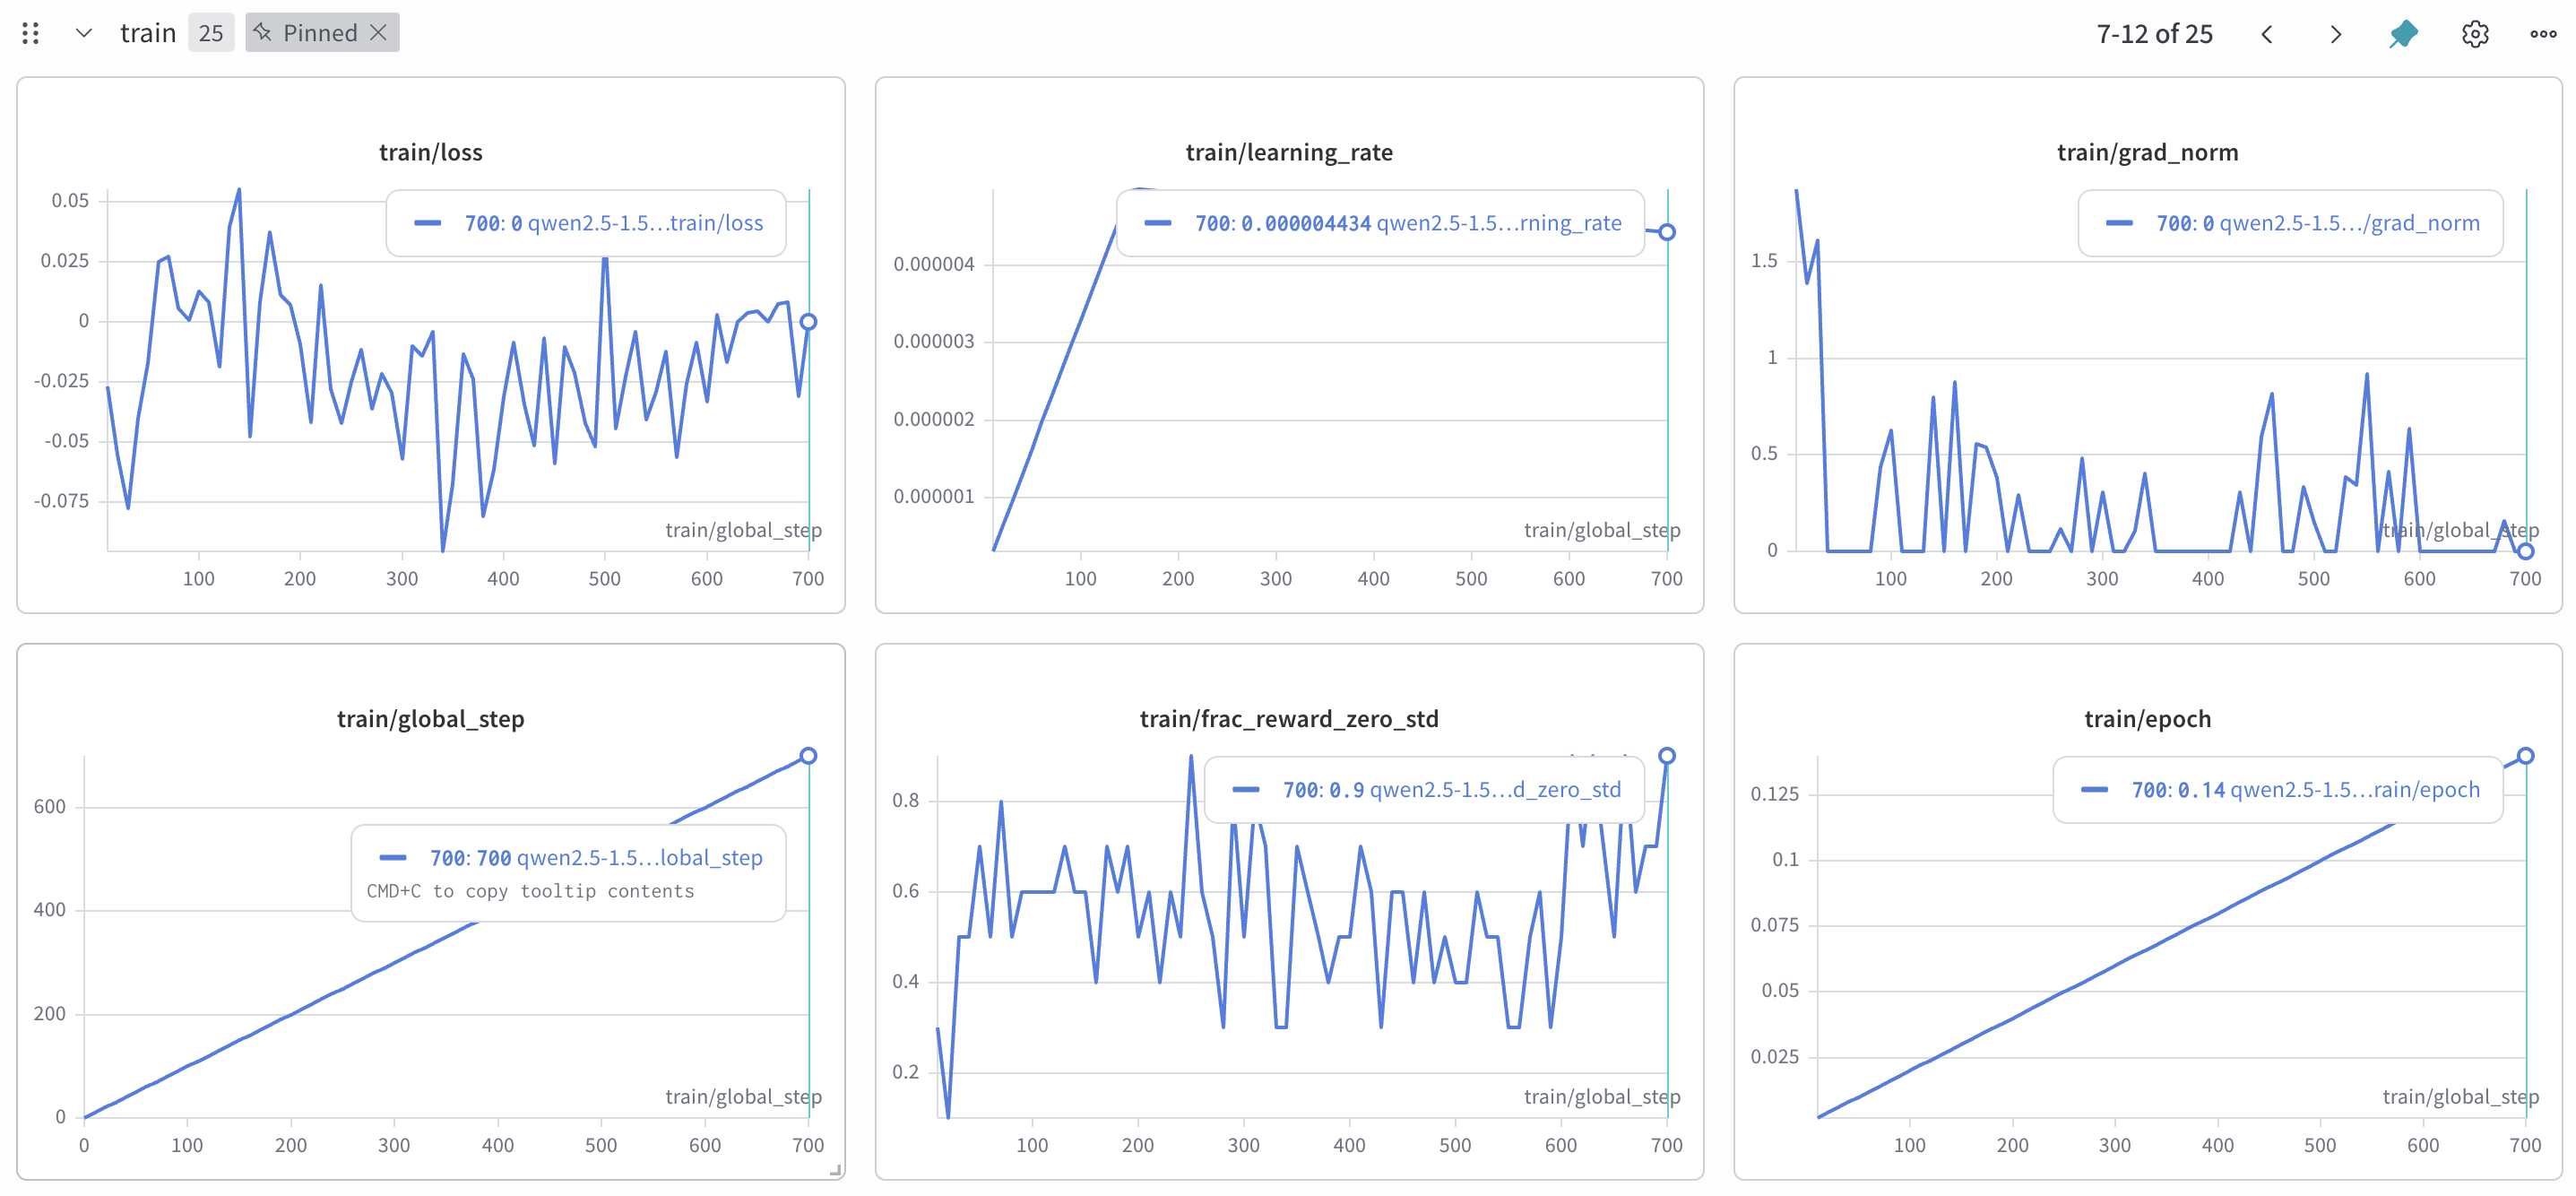
Task: Collapse the train section chevron
Action: pos(84,33)
